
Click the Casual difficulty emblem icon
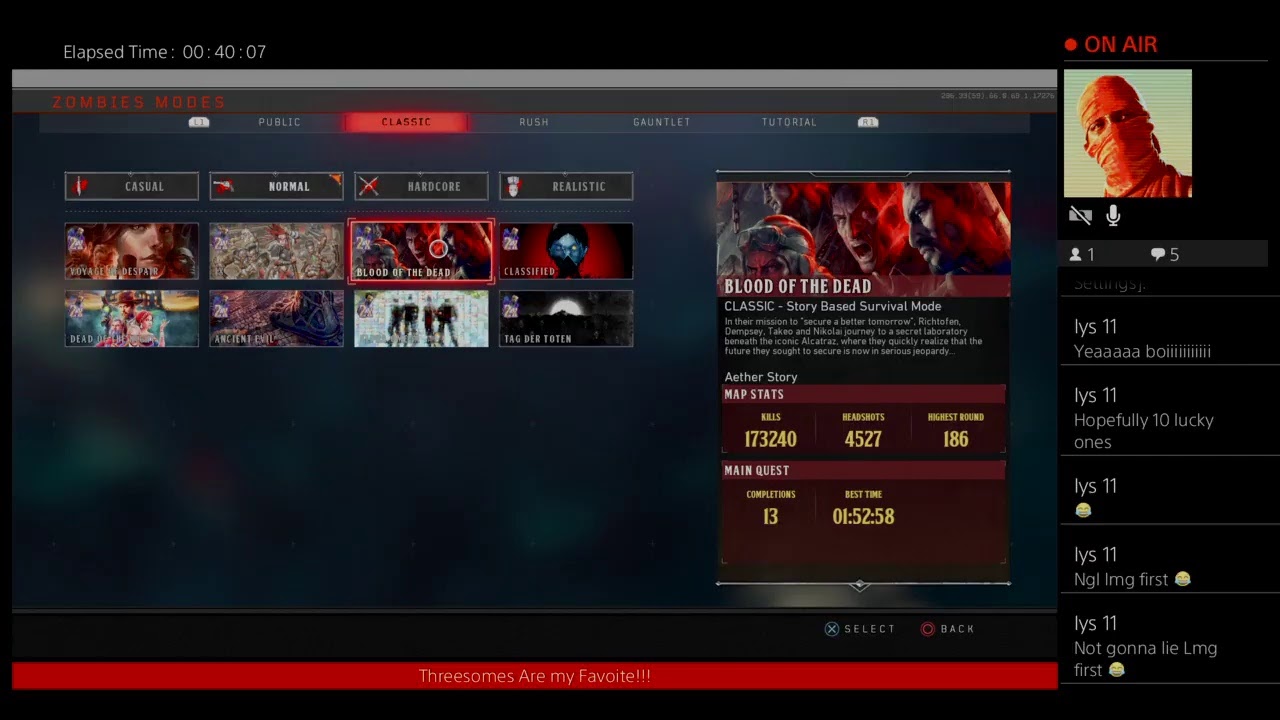click(81, 186)
